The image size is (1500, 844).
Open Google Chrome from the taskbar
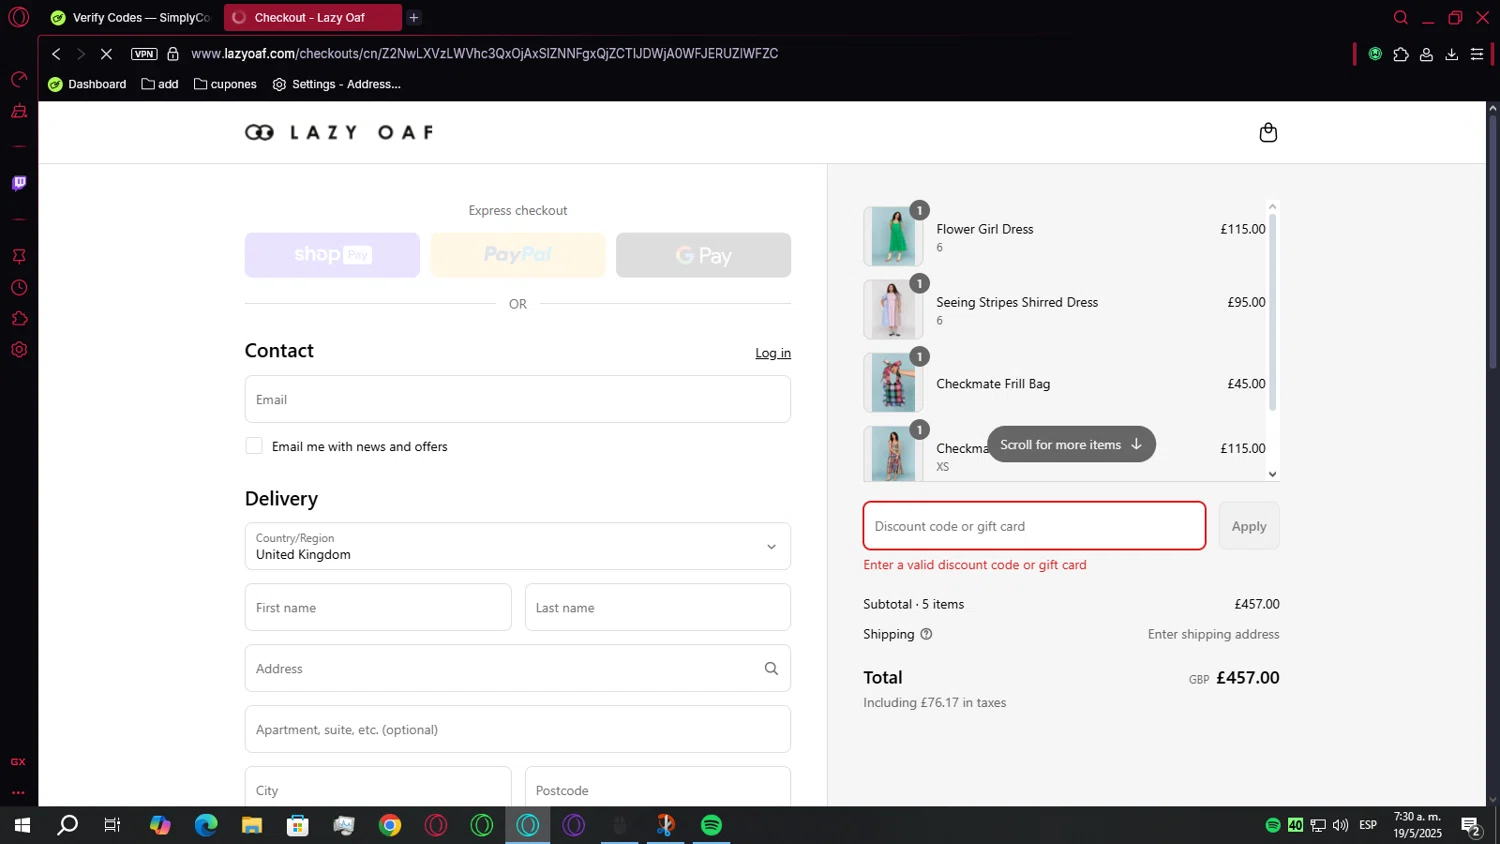390,825
